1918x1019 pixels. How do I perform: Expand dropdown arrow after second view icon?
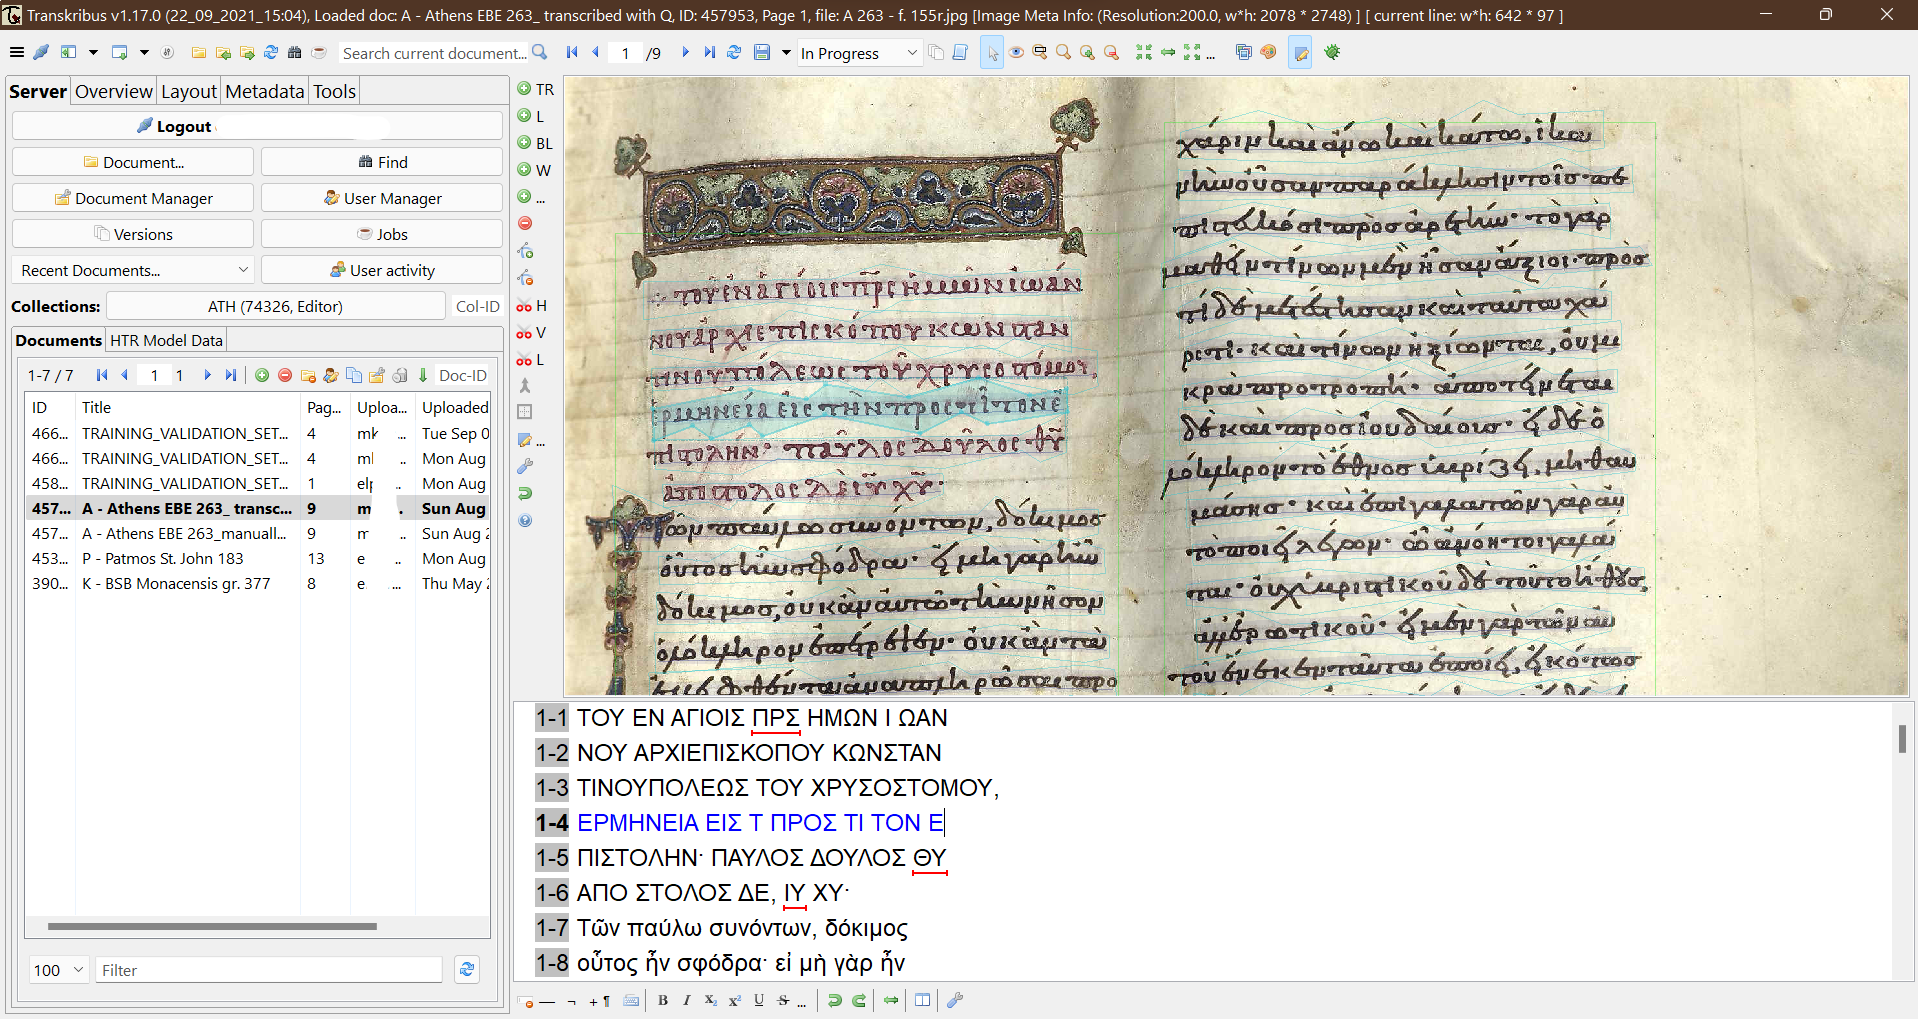tap(144, 53)
